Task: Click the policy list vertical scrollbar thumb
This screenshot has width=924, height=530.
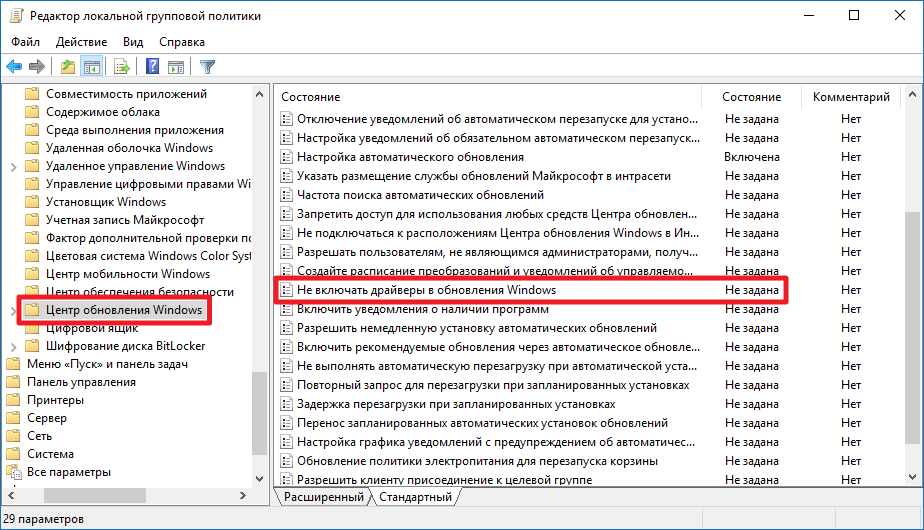Action: pos(912,327)
